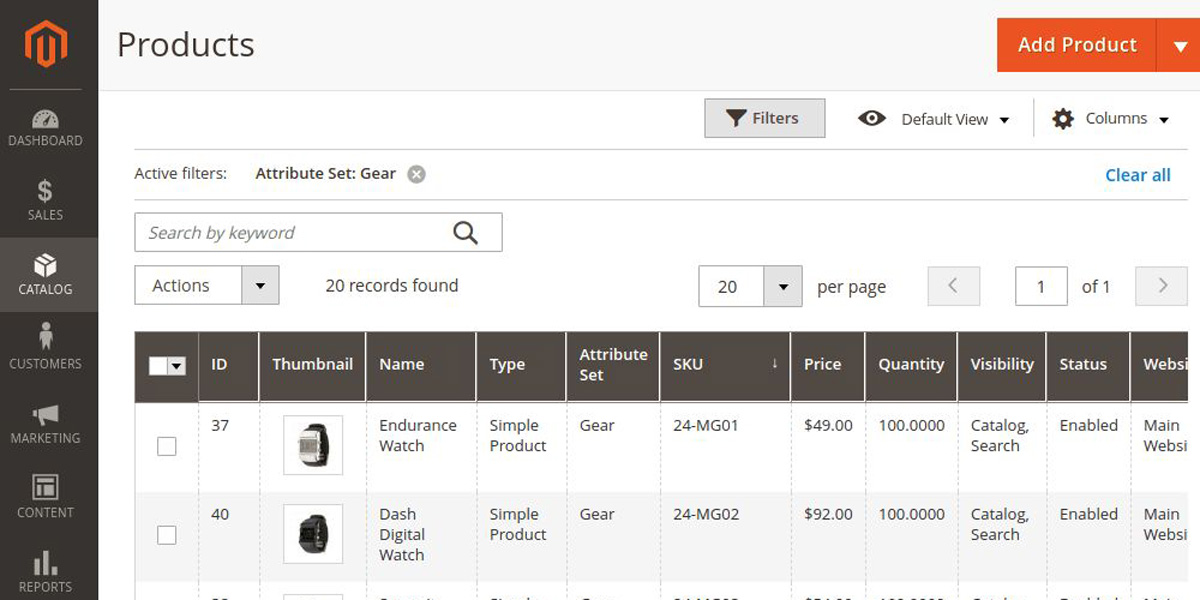Image resolution: width=1200 pixels, height=600 pixels.
Task: Click the search magnifier icon
Action: [465, 233]
